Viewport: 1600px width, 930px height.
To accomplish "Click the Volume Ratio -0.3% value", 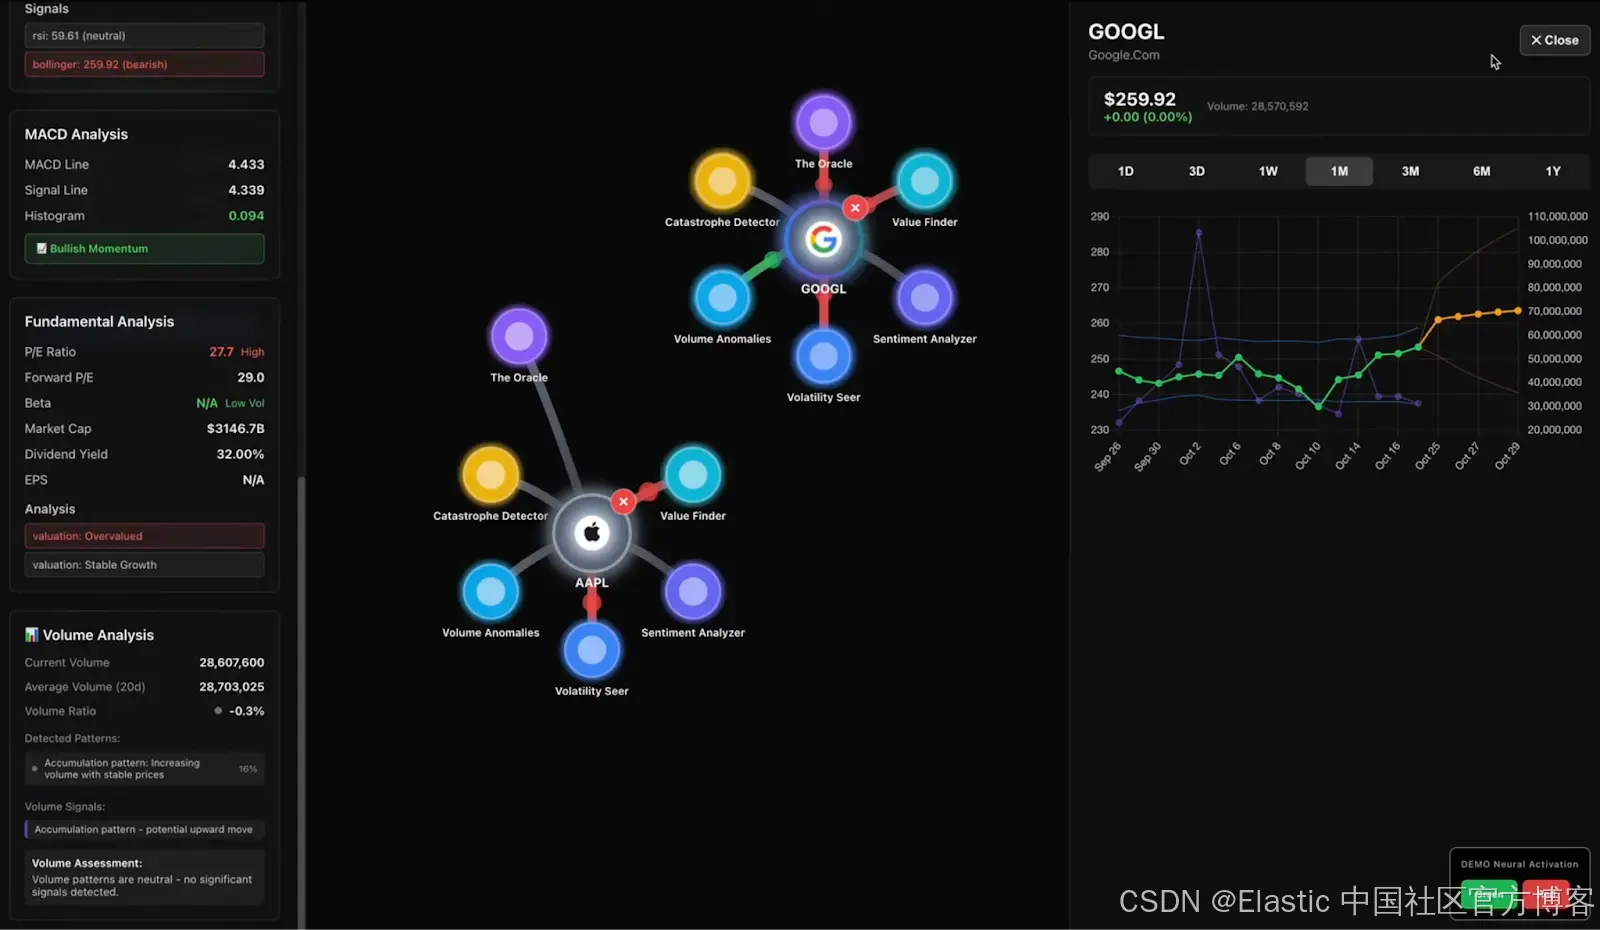I will pos(246,711).
